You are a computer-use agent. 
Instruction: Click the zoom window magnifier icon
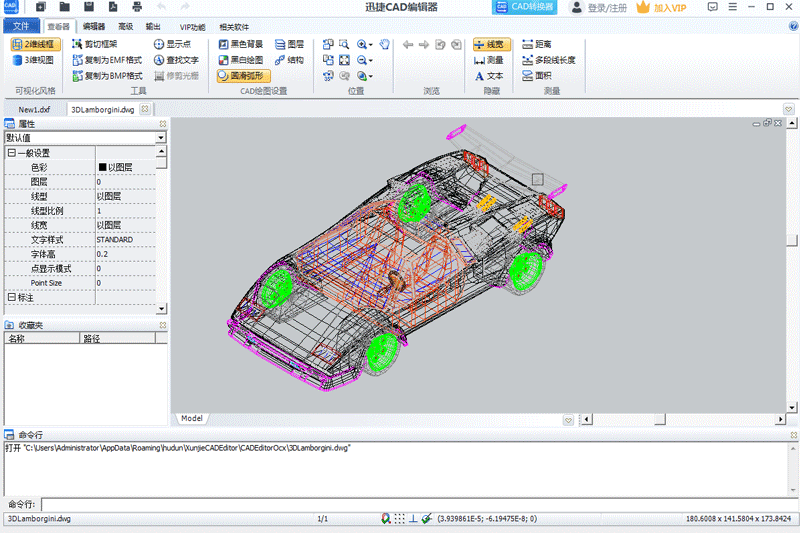(344, 44)
